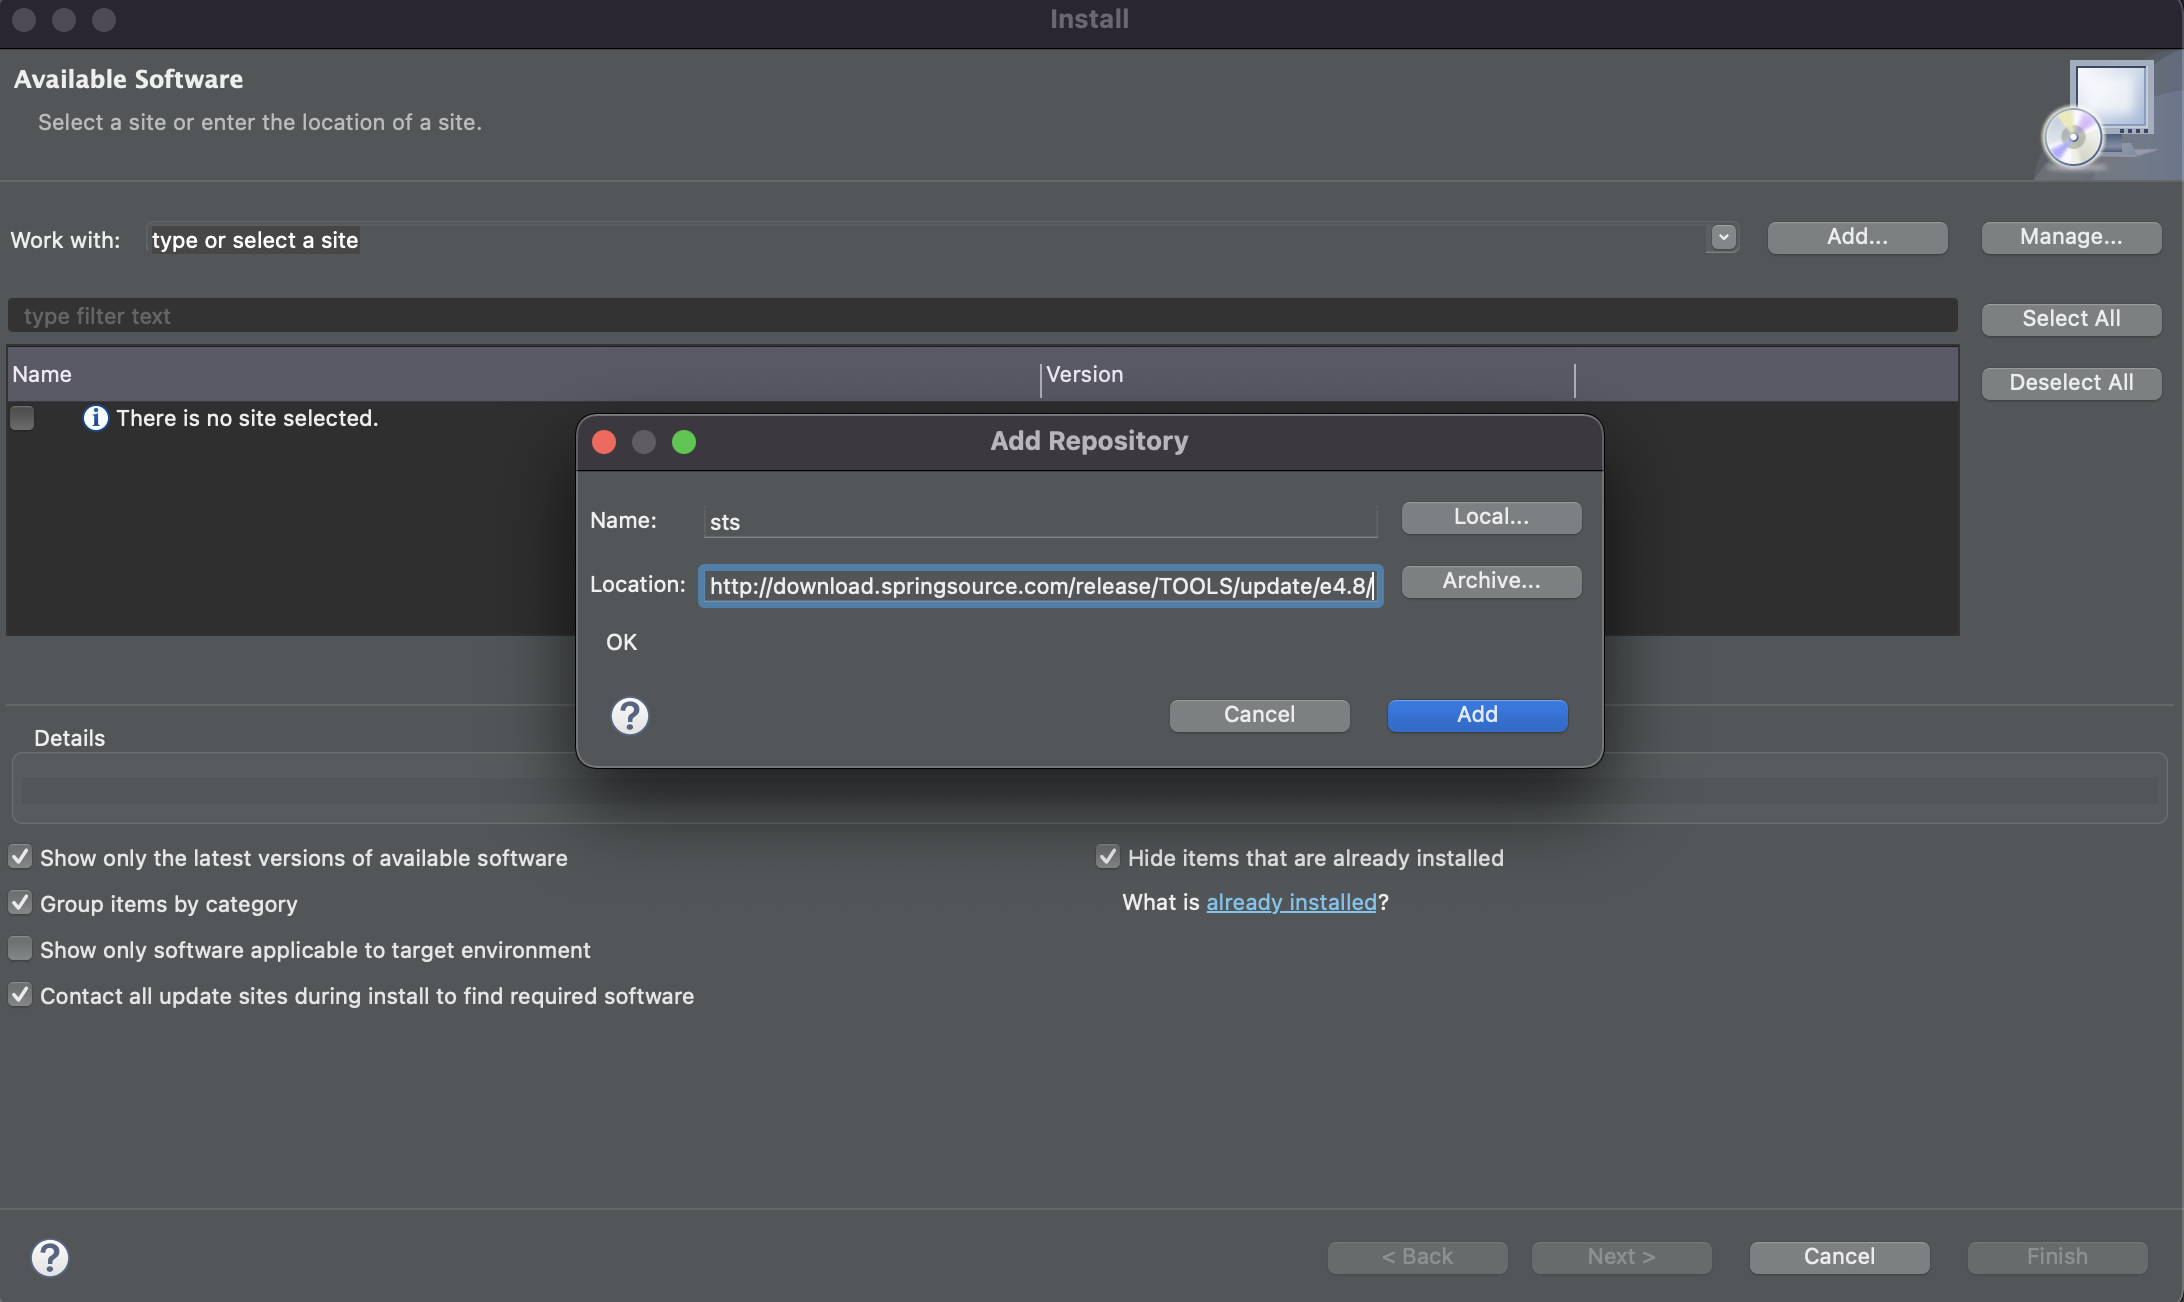This screenshot has width=2184, height=1302.
Task: Toggle Show only the latest versions checkbox
Action: [x=20, y=857]
